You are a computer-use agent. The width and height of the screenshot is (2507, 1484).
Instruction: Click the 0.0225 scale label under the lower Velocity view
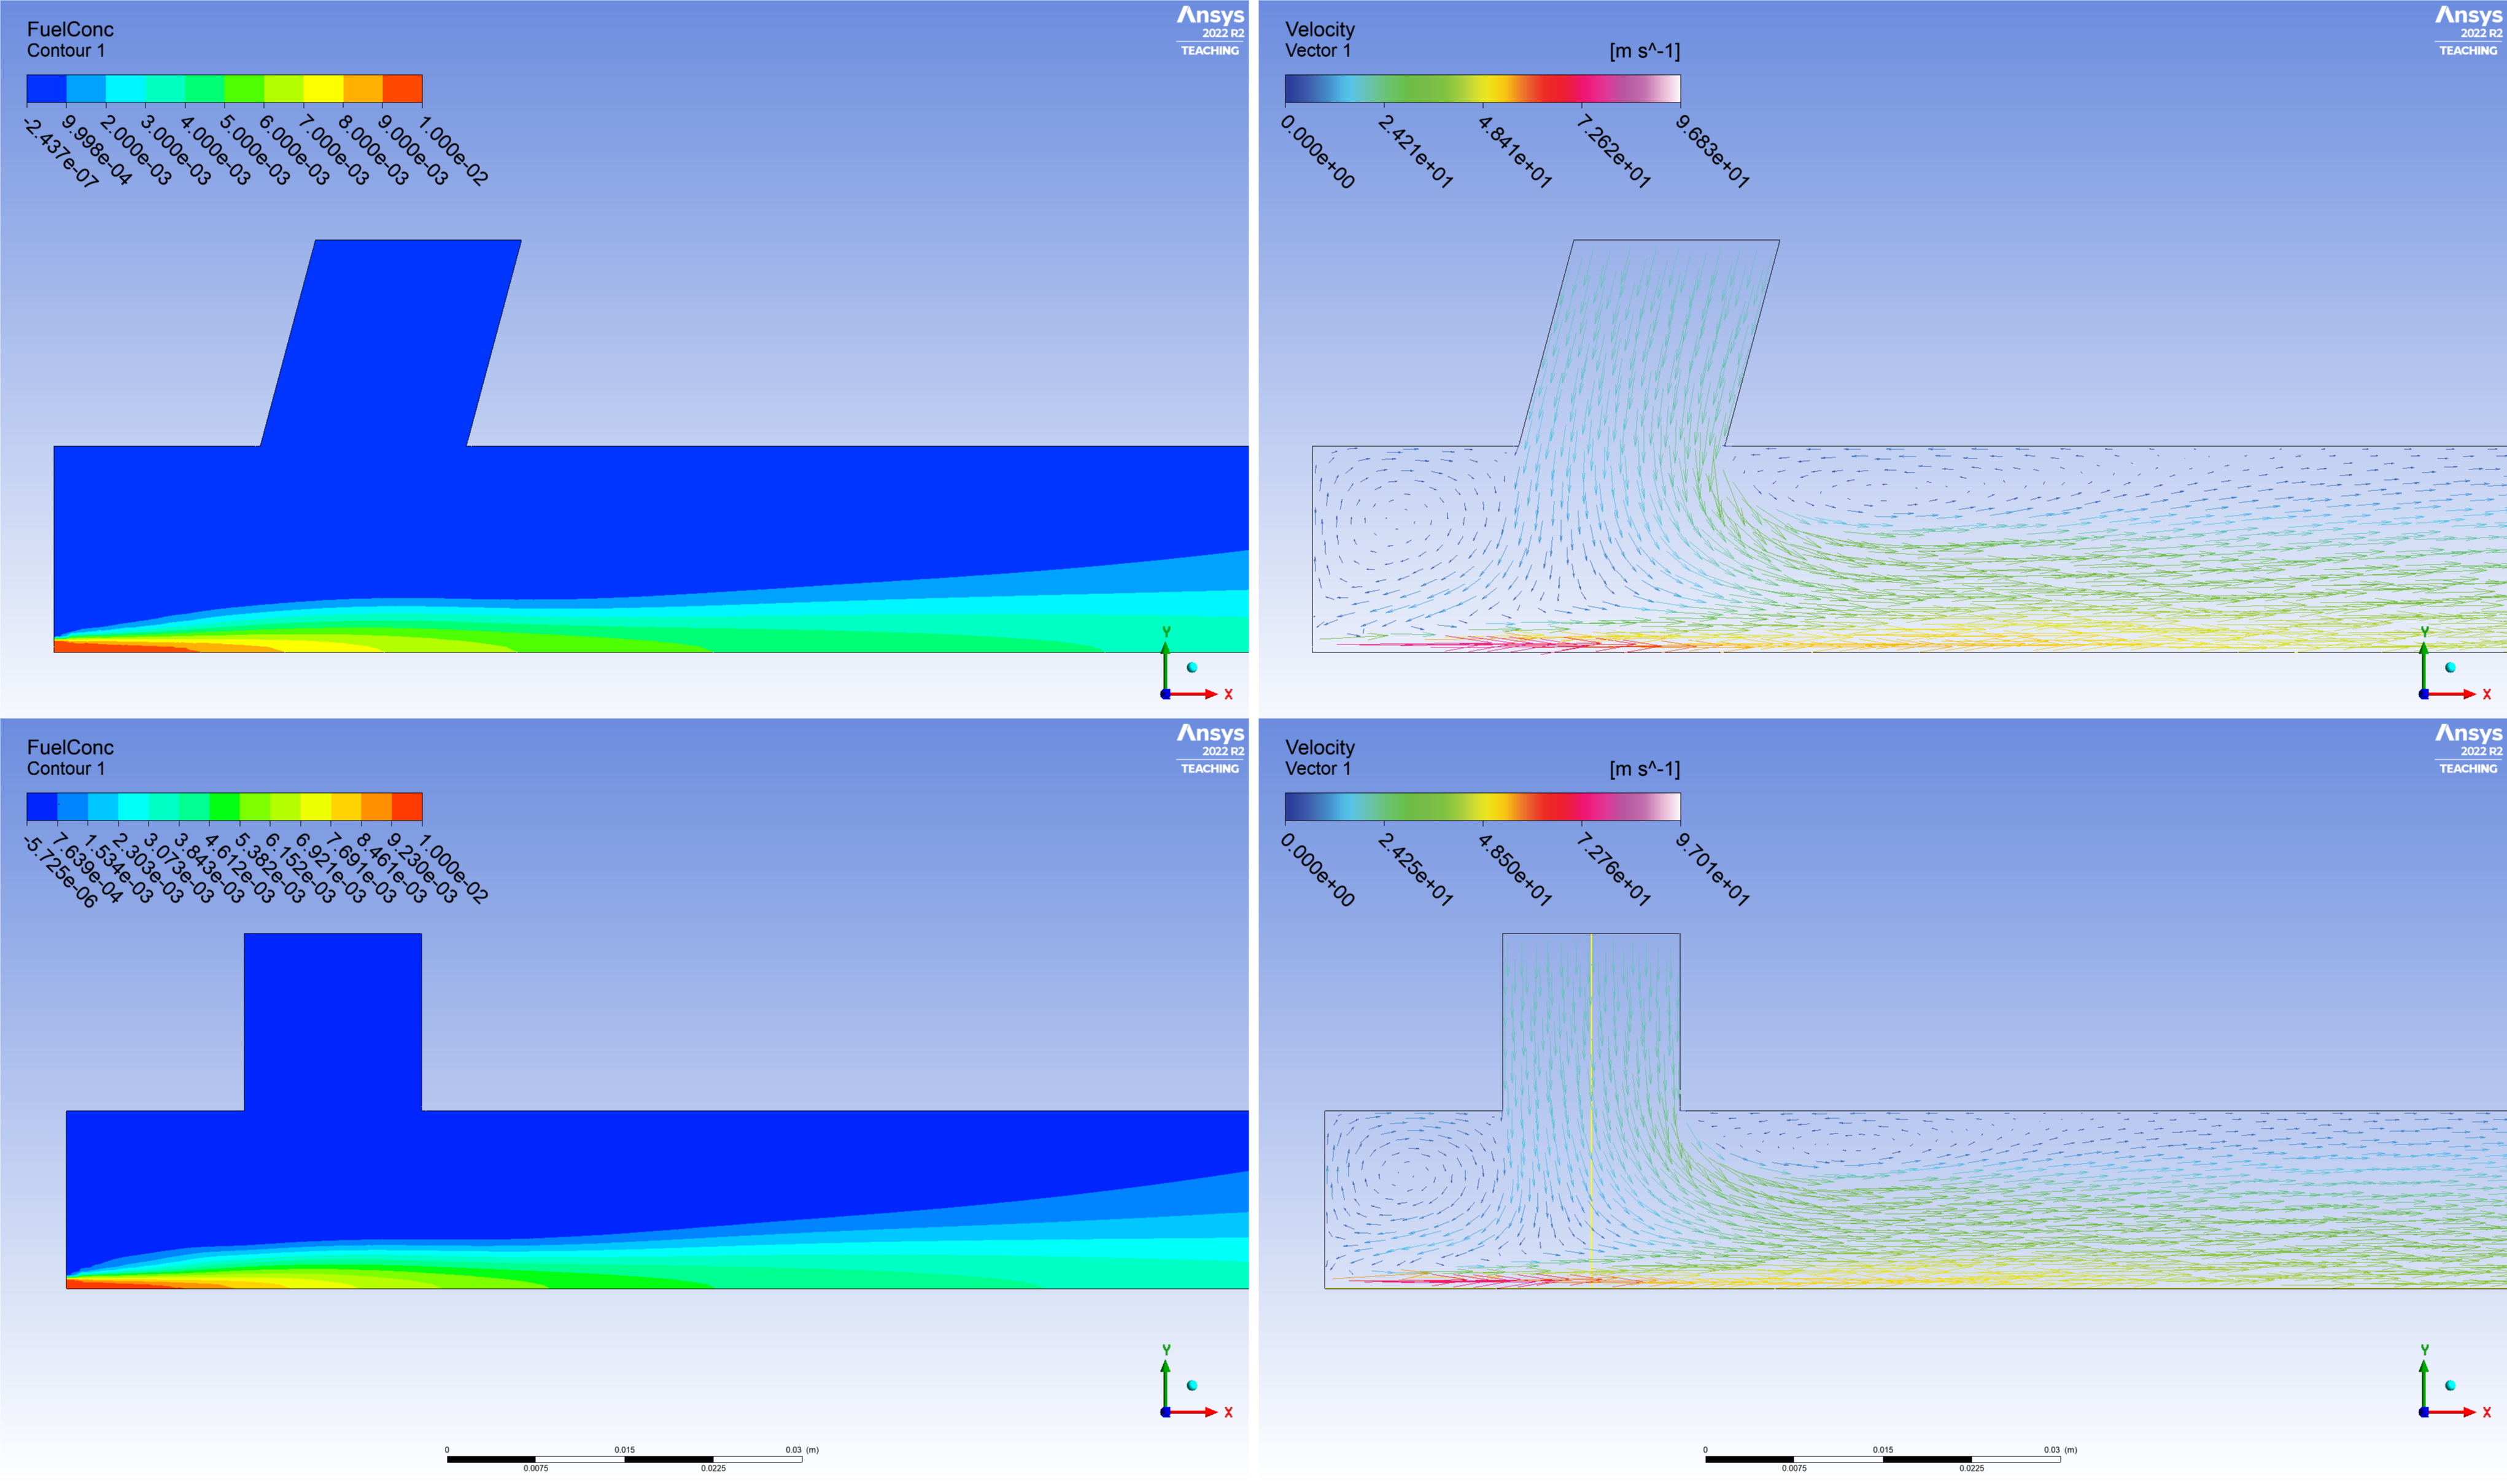click(1971, 1469)
